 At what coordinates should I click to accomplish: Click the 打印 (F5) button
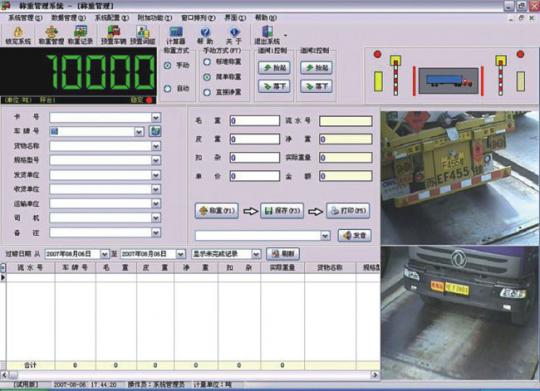[x=348, y=210]
